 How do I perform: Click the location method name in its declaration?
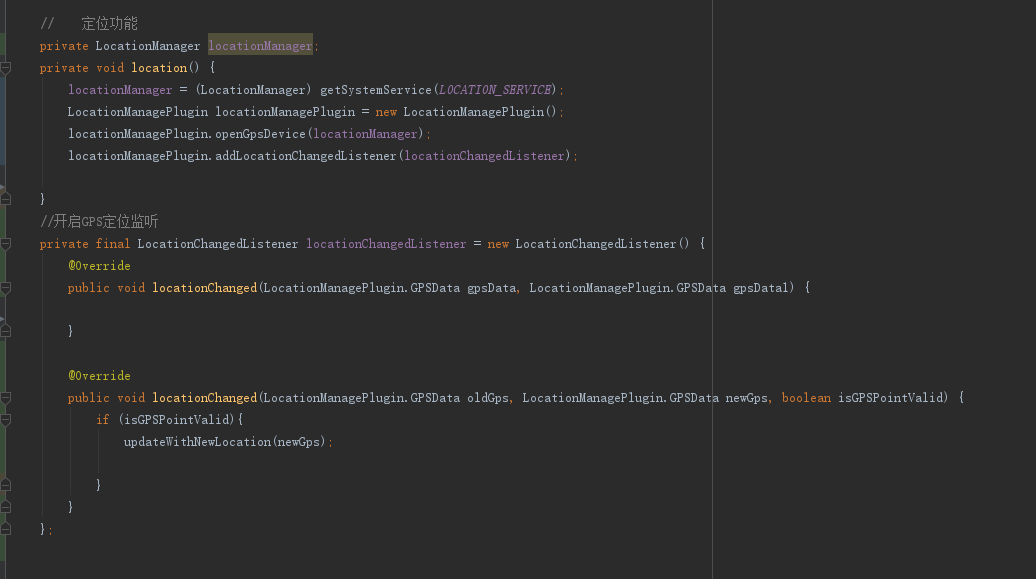click(x=159, y=67)
